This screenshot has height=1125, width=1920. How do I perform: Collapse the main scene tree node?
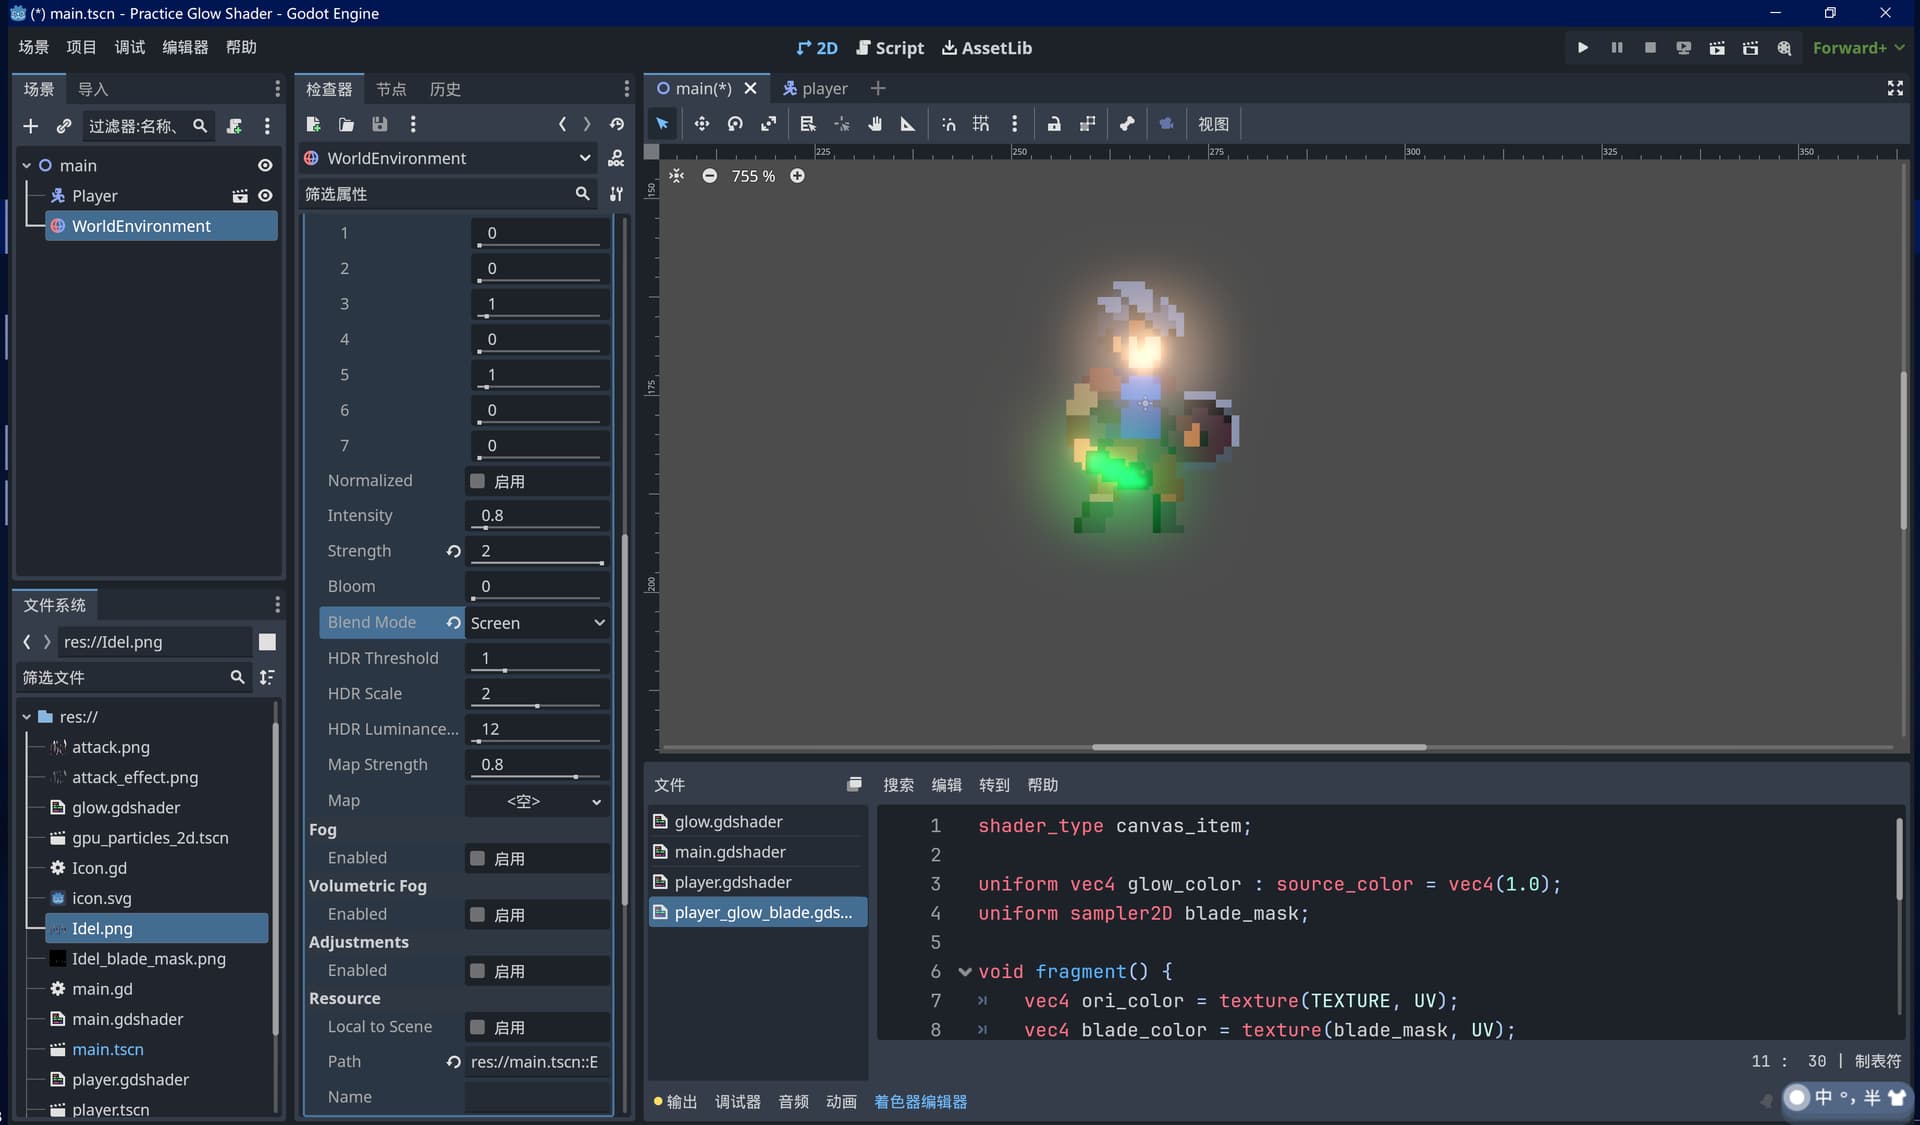(x=27, y=166)
